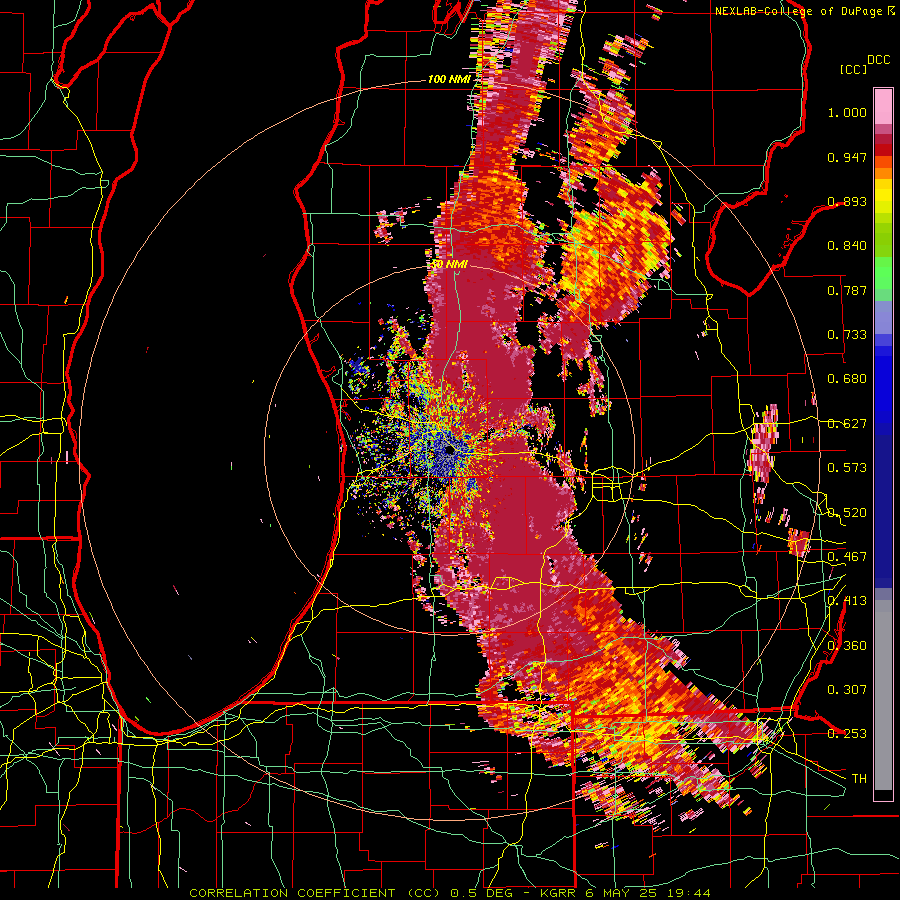This screenshot has width=900, height=900.
Task: Pick the bright green colorbar segment
Action: coord(883,273)
